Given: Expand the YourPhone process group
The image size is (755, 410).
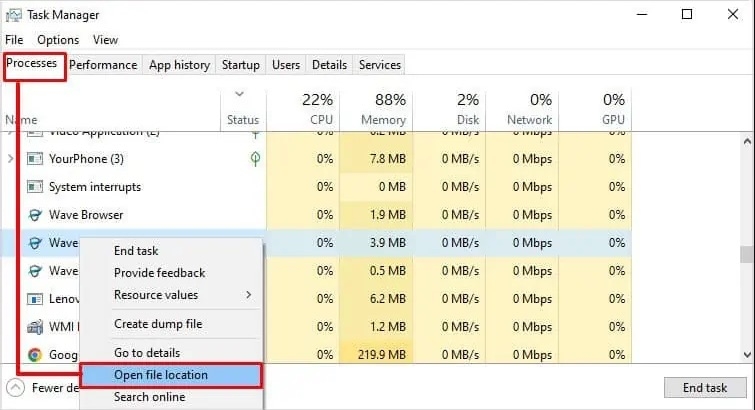Looking at the screenshot, I should [11, 159].
